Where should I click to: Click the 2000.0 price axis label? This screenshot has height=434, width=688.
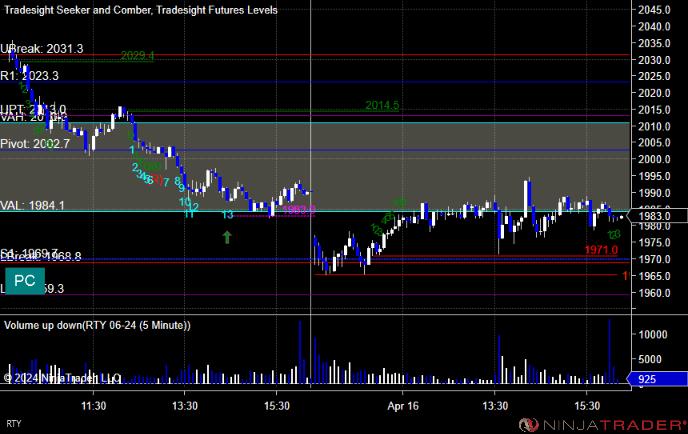pyautogui.click(x=654, y=159)
